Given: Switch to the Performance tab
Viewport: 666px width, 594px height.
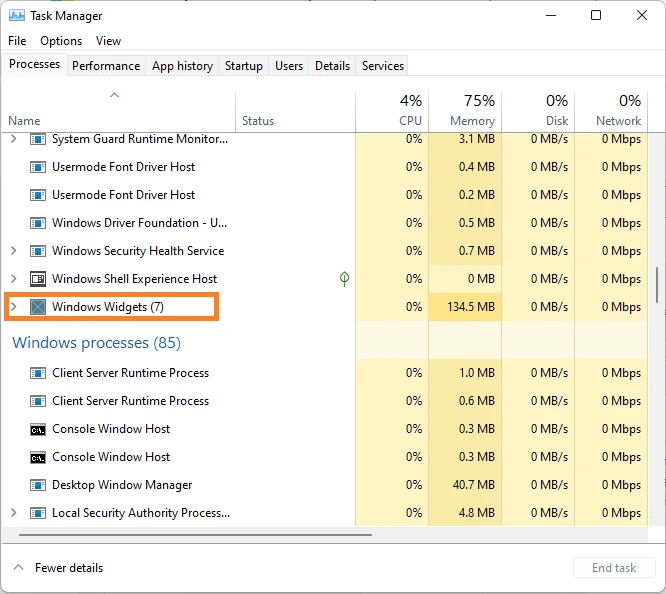Looking at the screenshot, I should click(x=106, y=66).
